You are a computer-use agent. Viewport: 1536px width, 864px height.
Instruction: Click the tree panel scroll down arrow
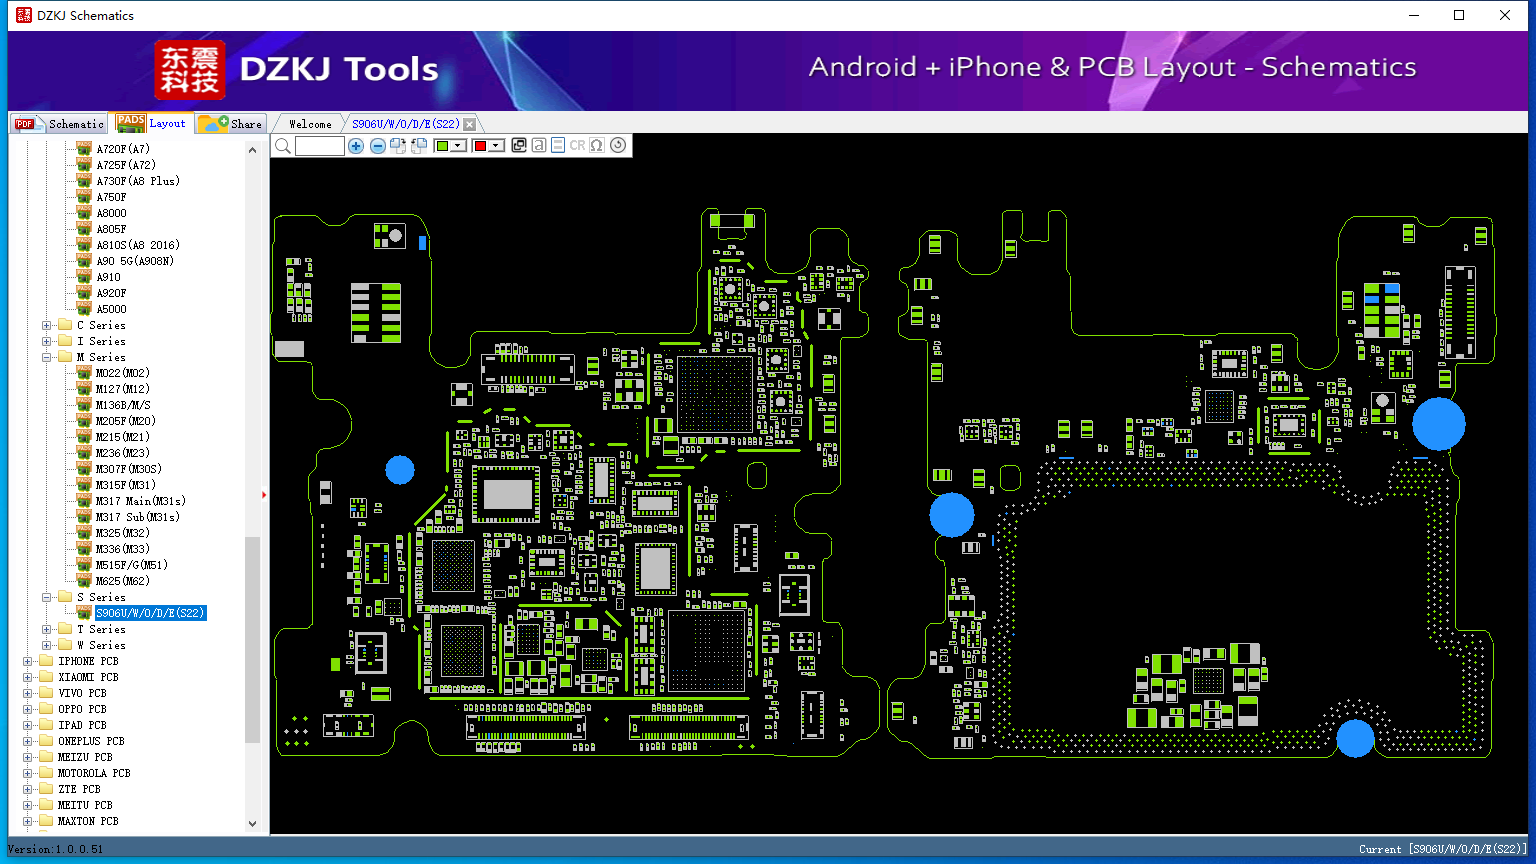(252, 824)
